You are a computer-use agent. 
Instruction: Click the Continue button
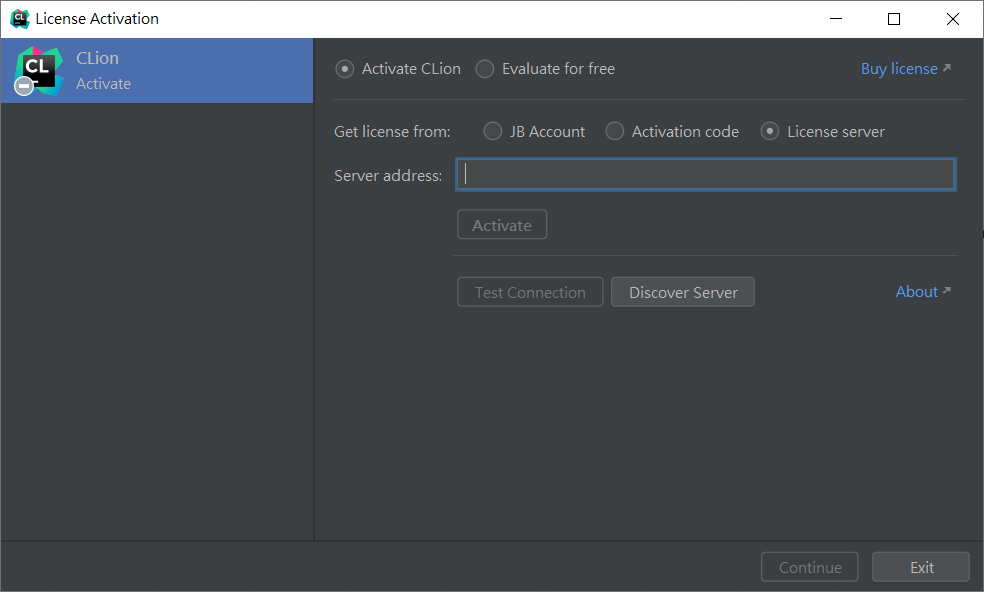tap(810, 567)
